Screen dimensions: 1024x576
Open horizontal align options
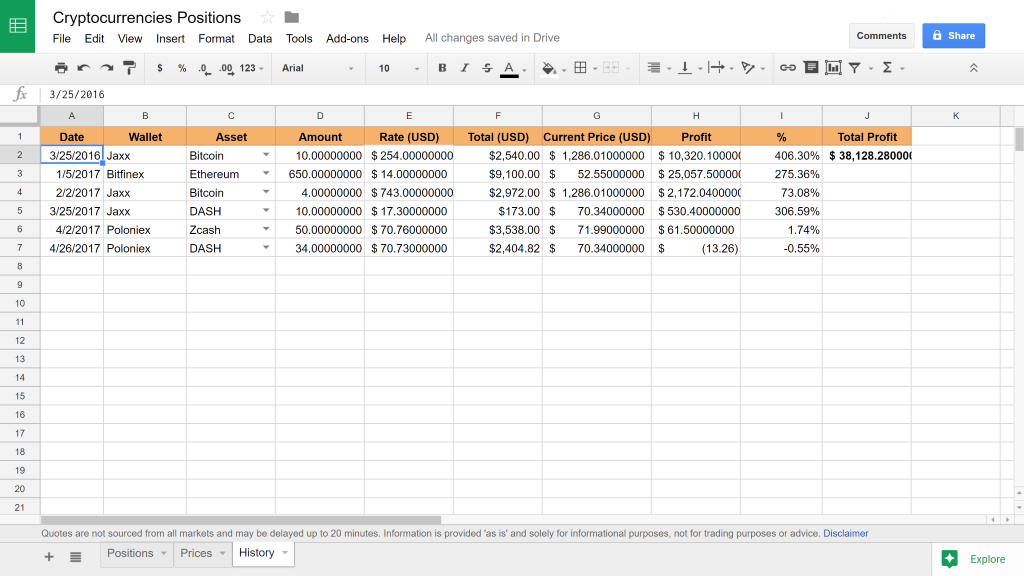pos(654,68)
